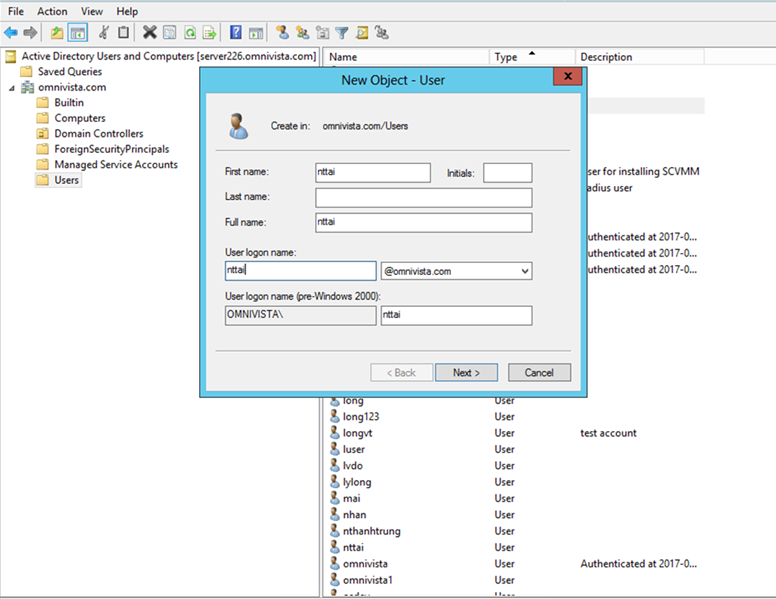Select the luser user row
The image size is (776, 599).
pyautogui.click(x=515, y=449)
